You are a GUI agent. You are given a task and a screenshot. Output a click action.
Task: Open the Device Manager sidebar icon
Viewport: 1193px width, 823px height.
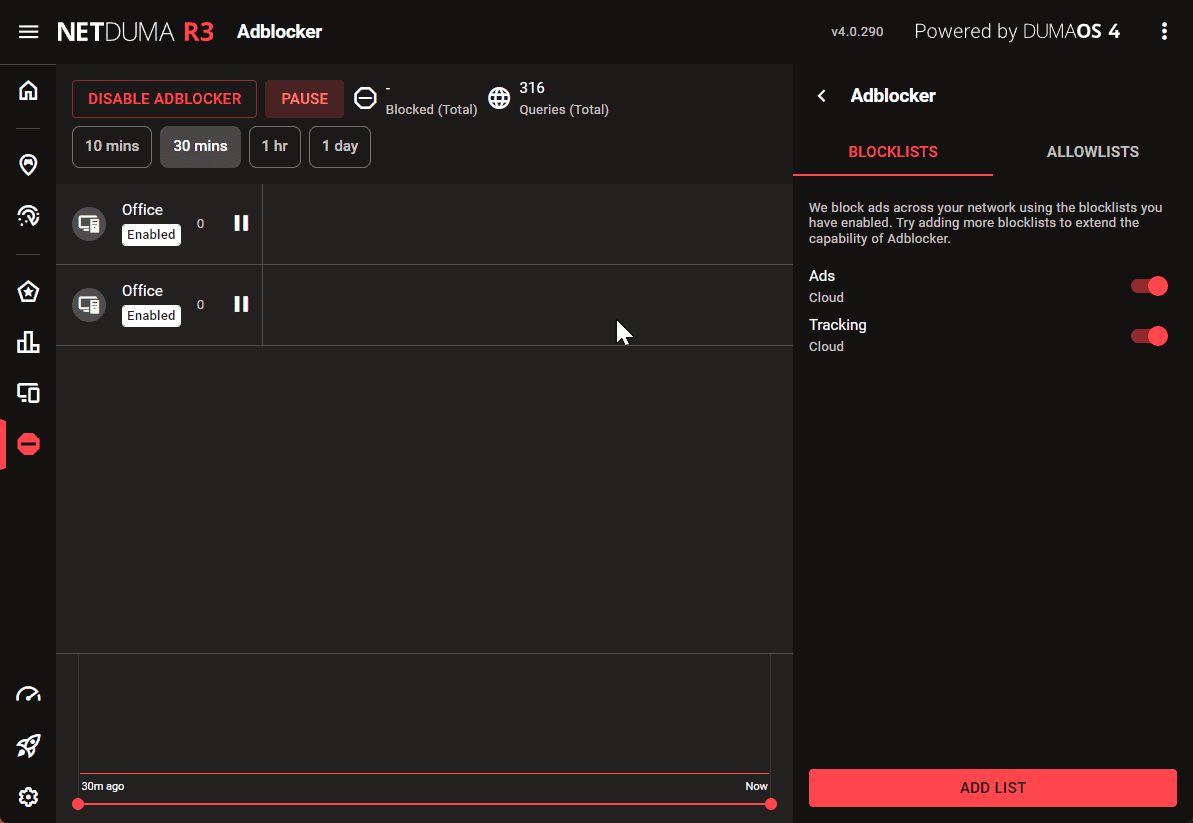(x=28, y=393)
